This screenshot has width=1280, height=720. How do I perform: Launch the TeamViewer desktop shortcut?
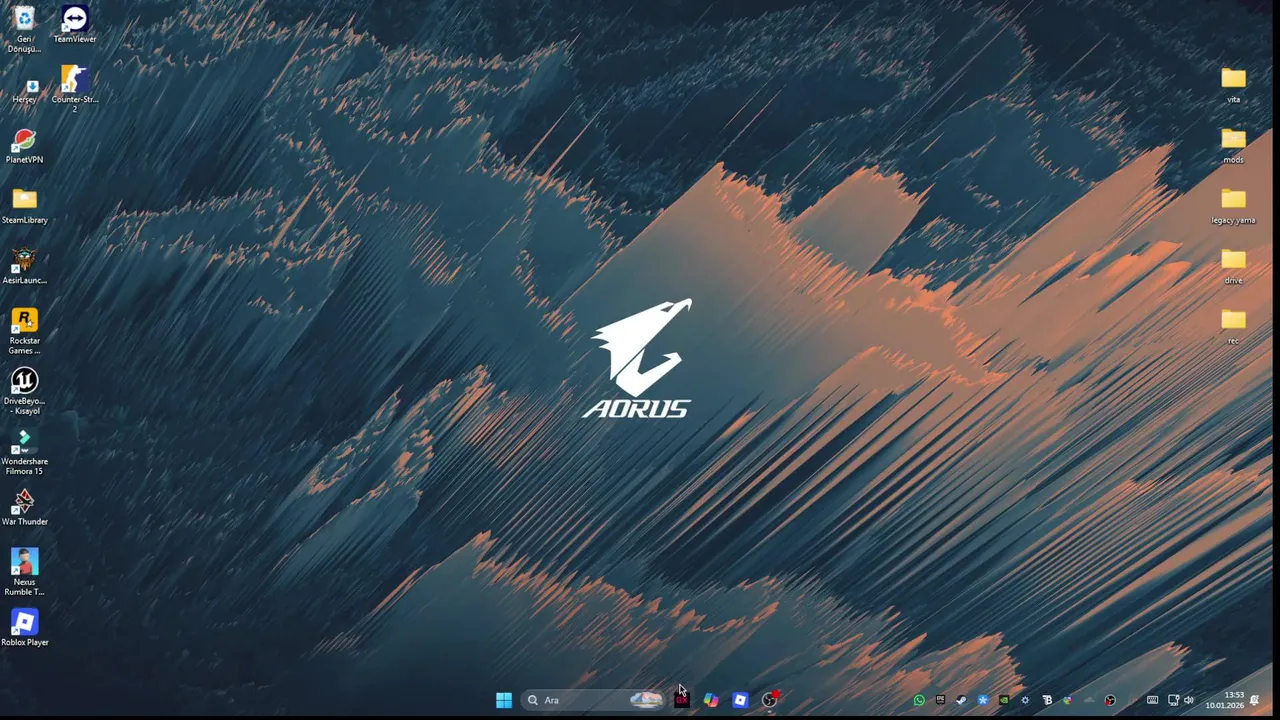pos(75,25)
